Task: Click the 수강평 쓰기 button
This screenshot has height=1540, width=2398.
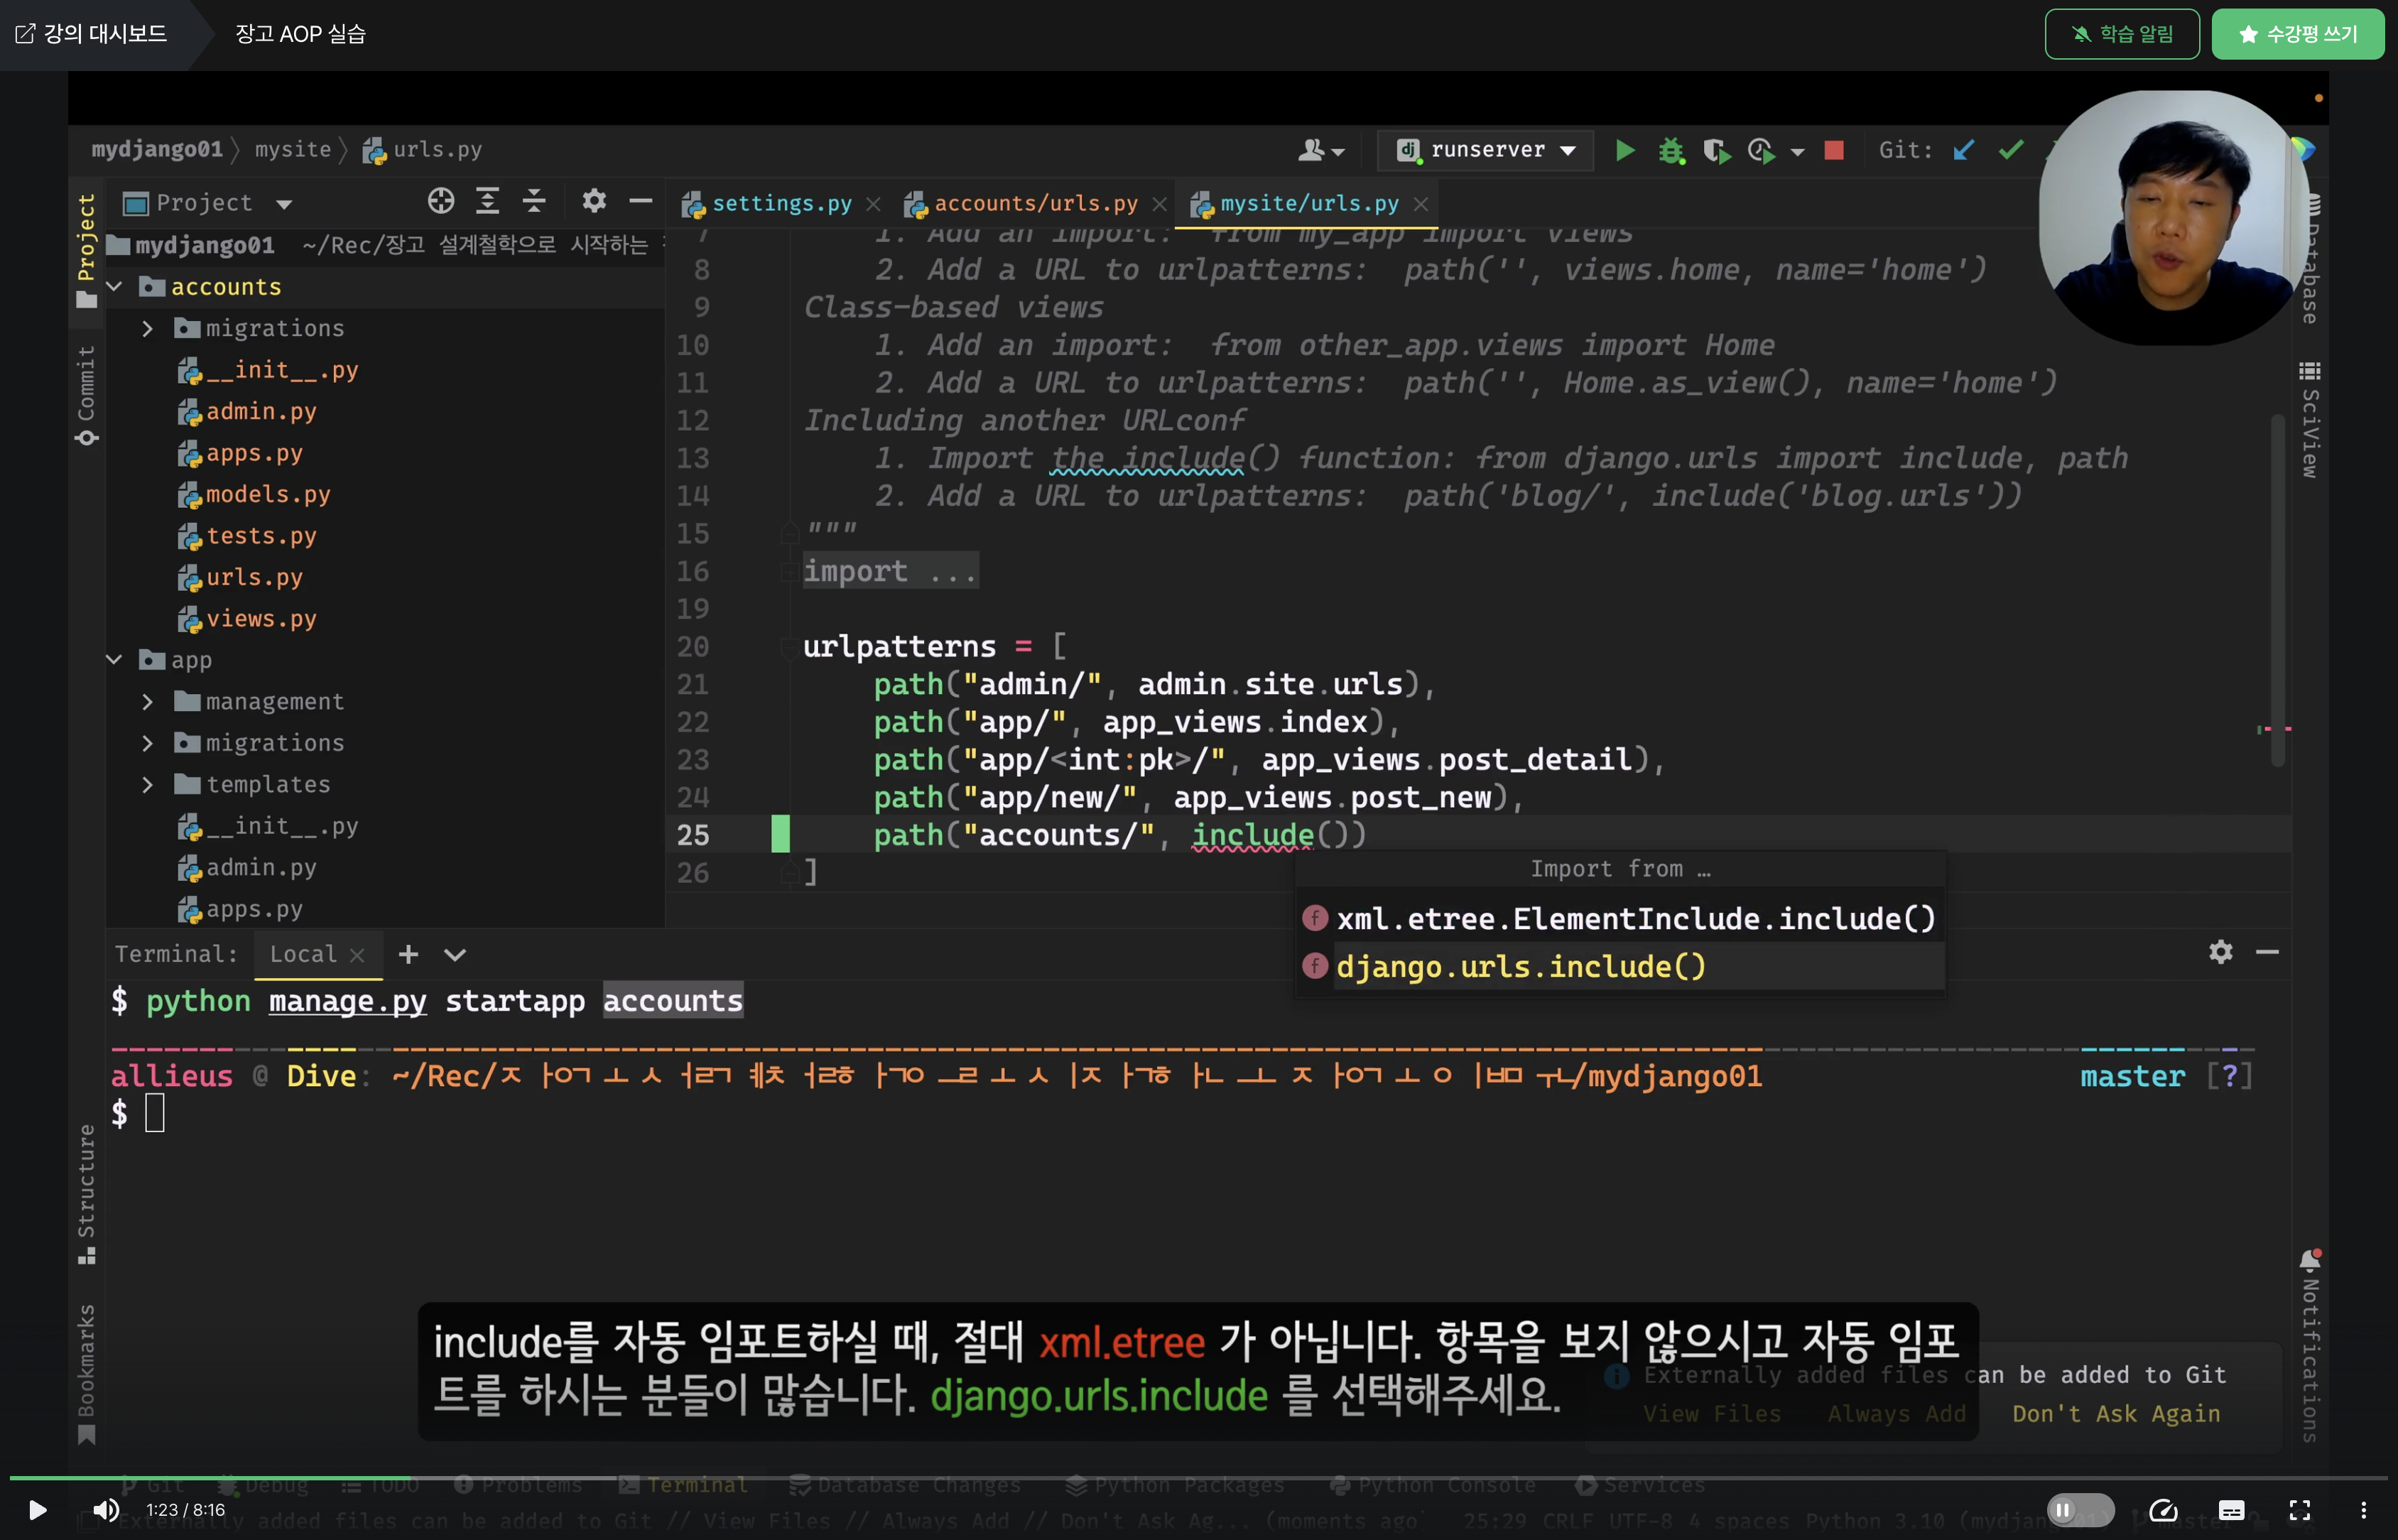Action: click(2297, 34)
